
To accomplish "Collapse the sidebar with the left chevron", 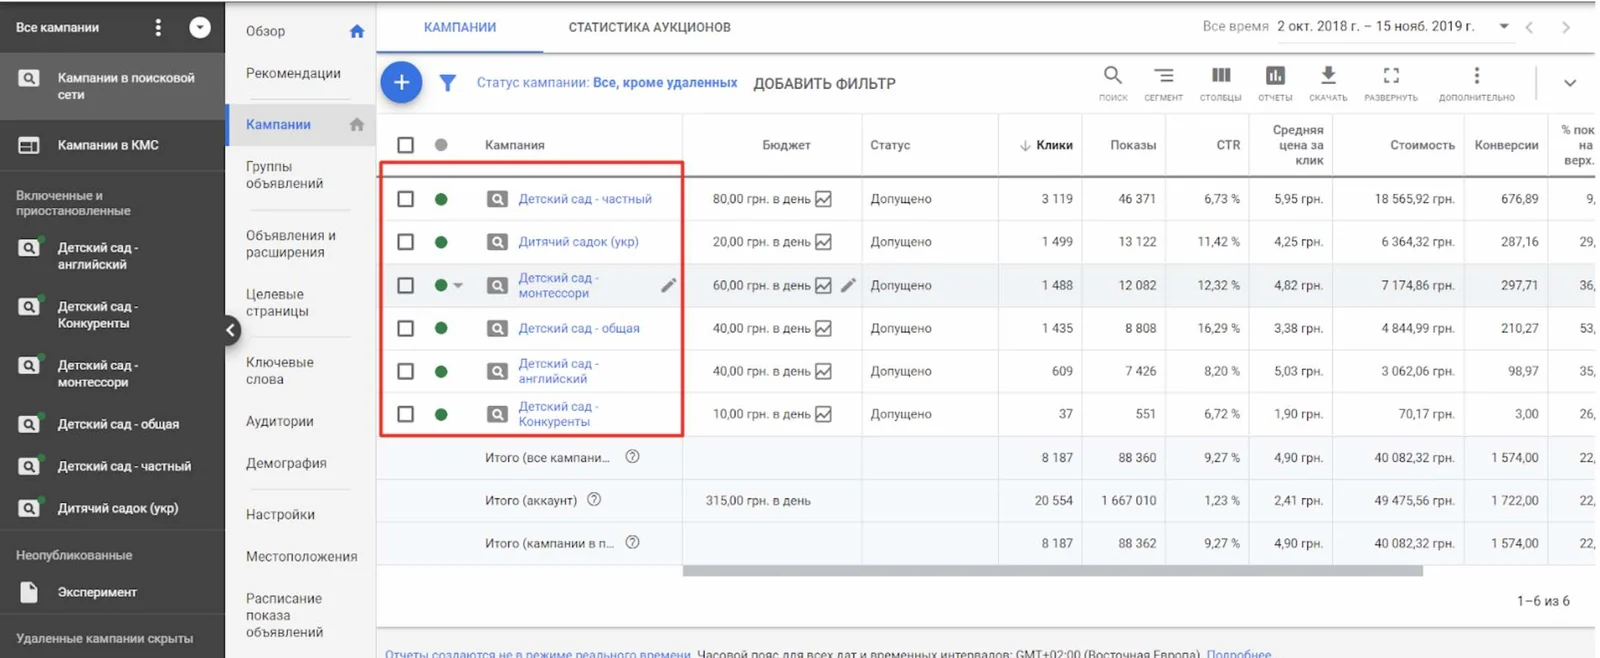I will click(x=230, y=330).
